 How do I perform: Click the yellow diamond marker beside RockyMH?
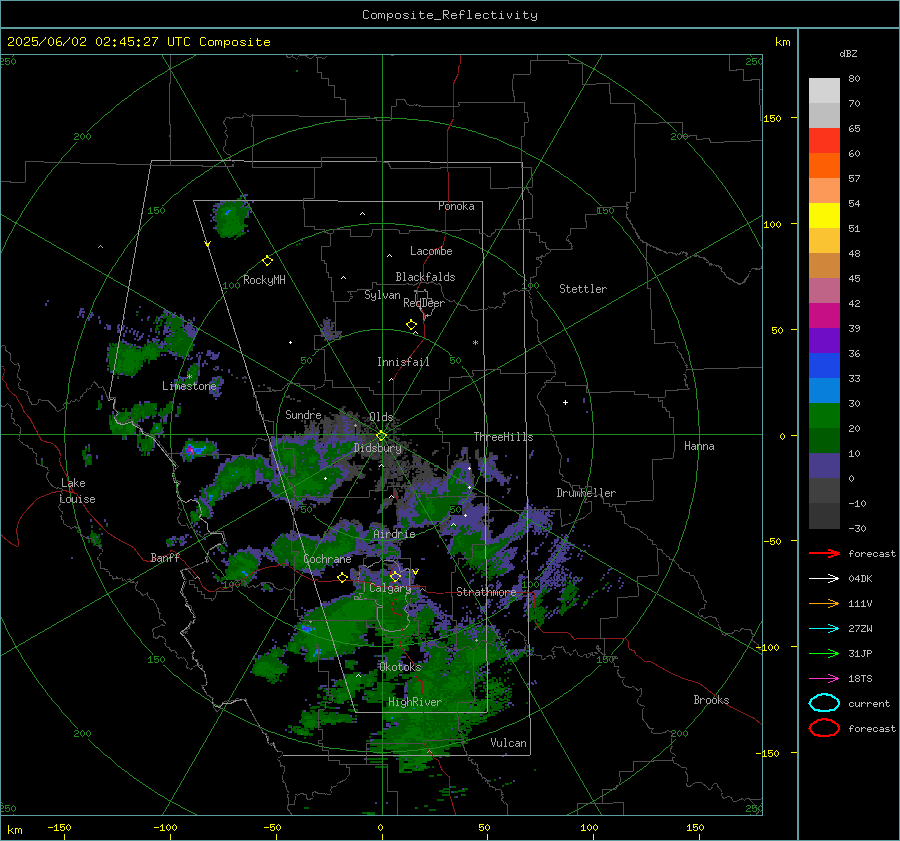tap(267, 261)
